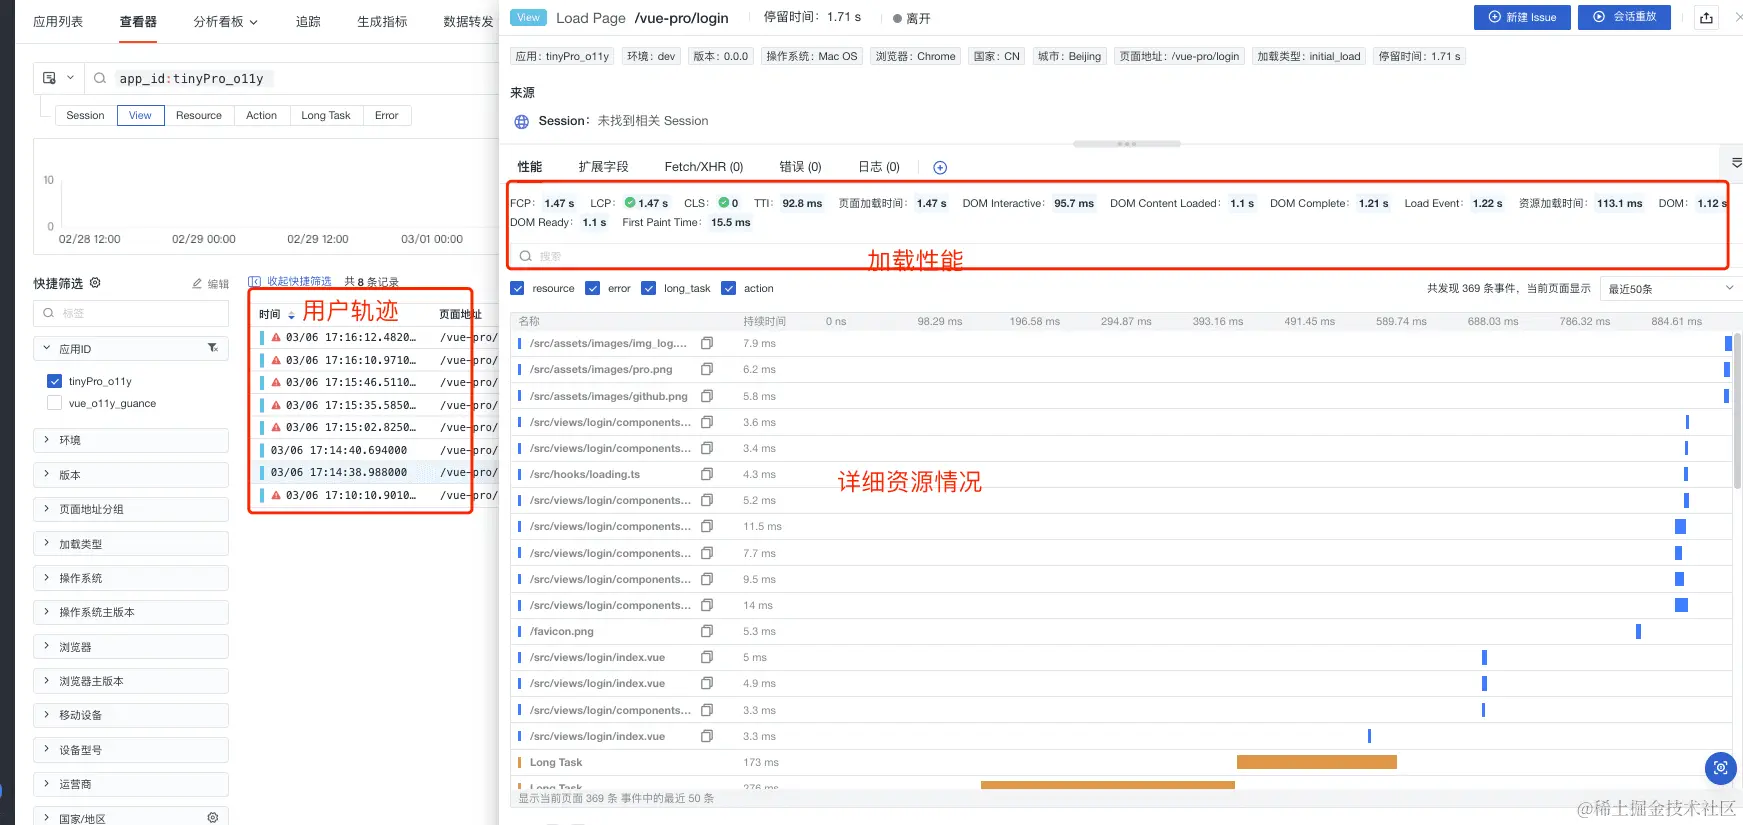The image size is (1743, 825).
Task: Click the search magnifier icon in query bar
Action: (100, 78)
